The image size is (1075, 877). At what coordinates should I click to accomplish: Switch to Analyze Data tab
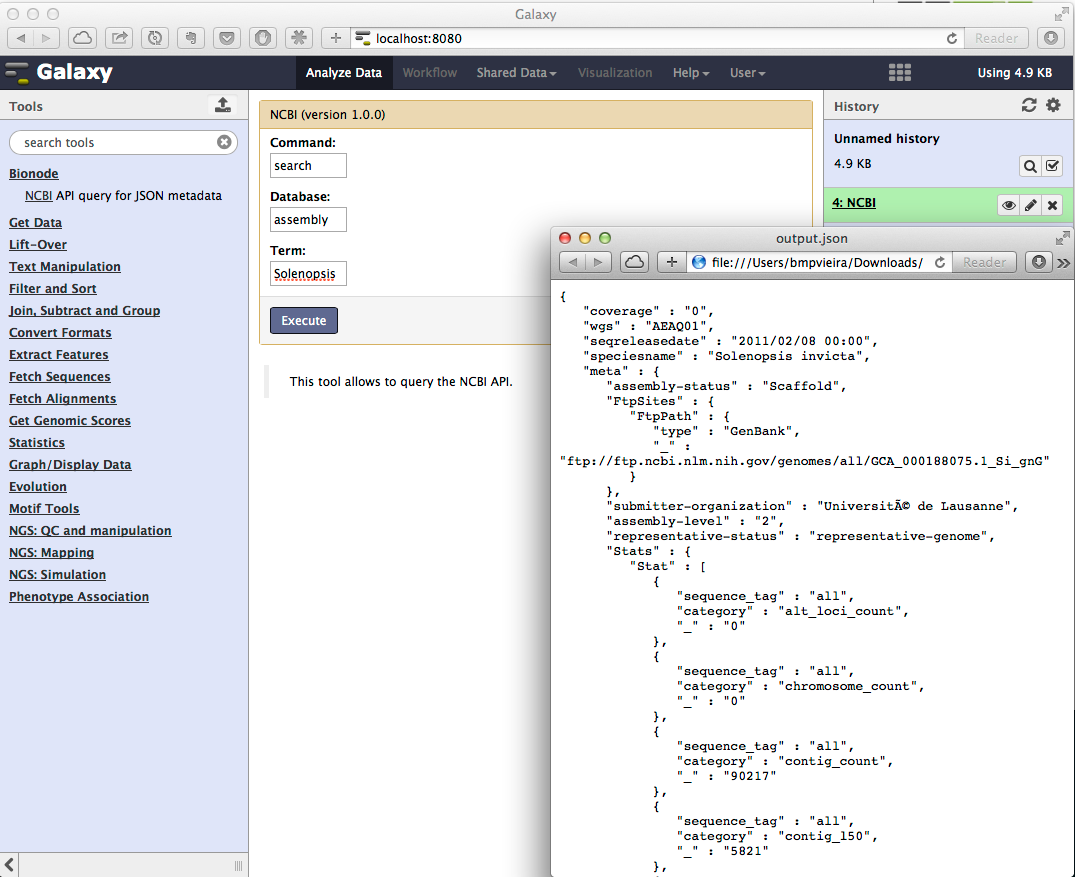coord(343,73)
